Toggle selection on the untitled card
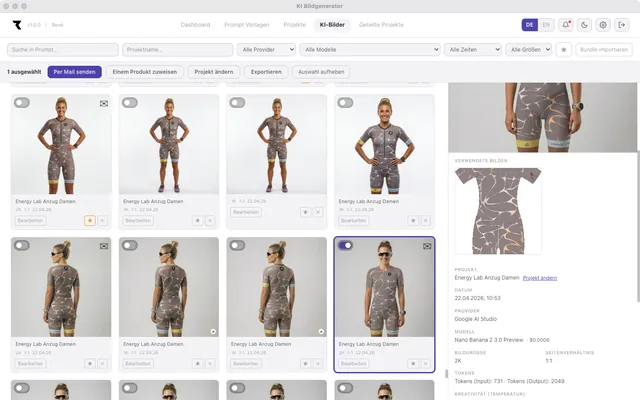The height and width of the screenshot is (400, 640). point(237,102)
